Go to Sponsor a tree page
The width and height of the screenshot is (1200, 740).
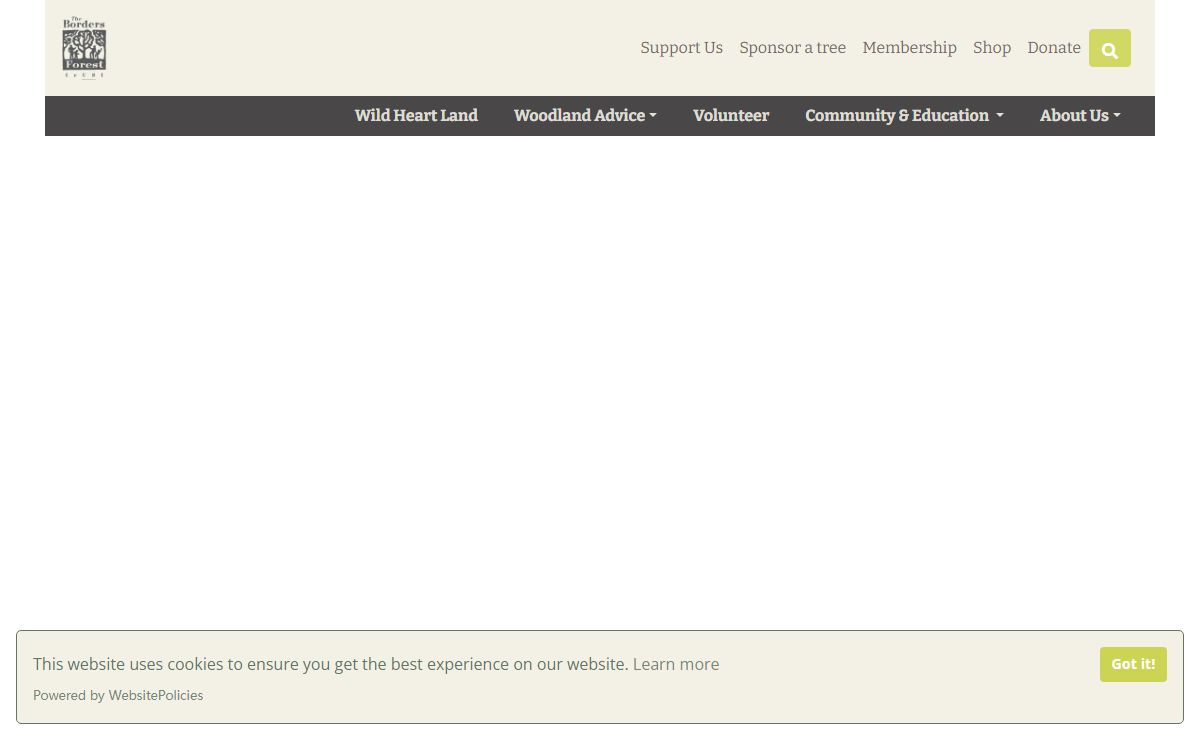click(792, 48)
